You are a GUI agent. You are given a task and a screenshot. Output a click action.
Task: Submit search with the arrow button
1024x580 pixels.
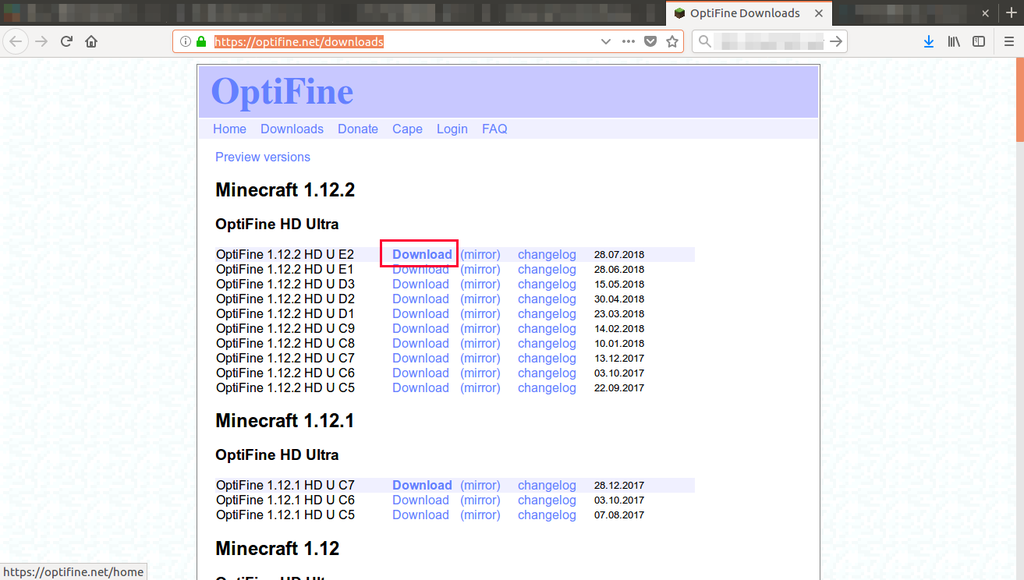point(836,42)
